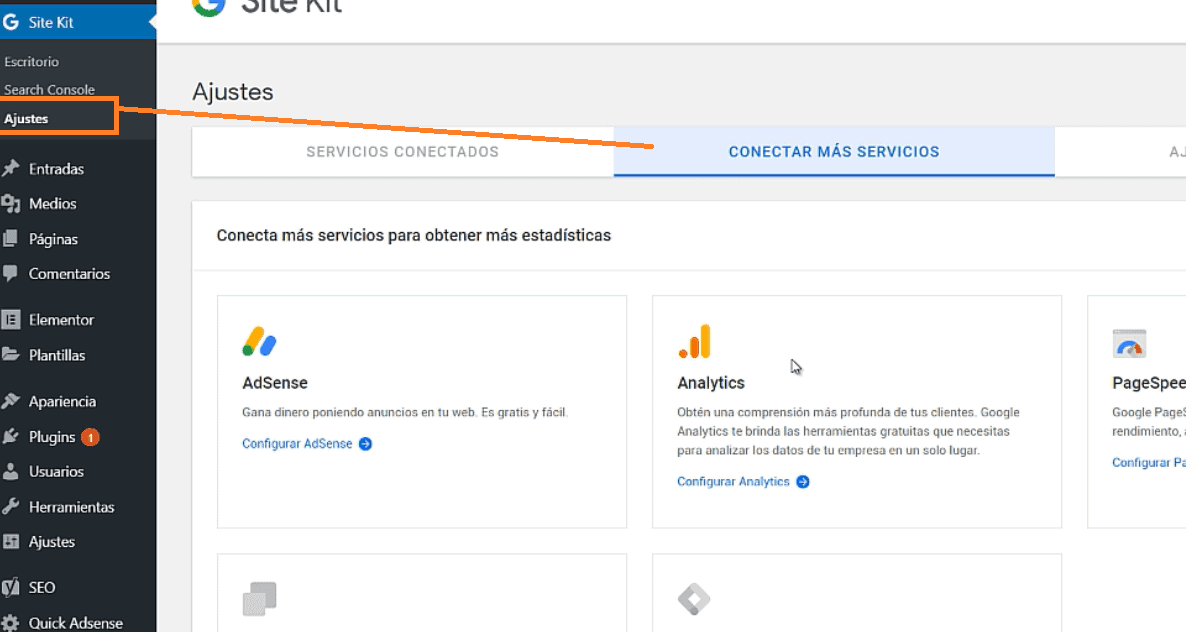Click the Google logo in Site Kit header
The image size is (1186, 632).
[x=209, y=6]
